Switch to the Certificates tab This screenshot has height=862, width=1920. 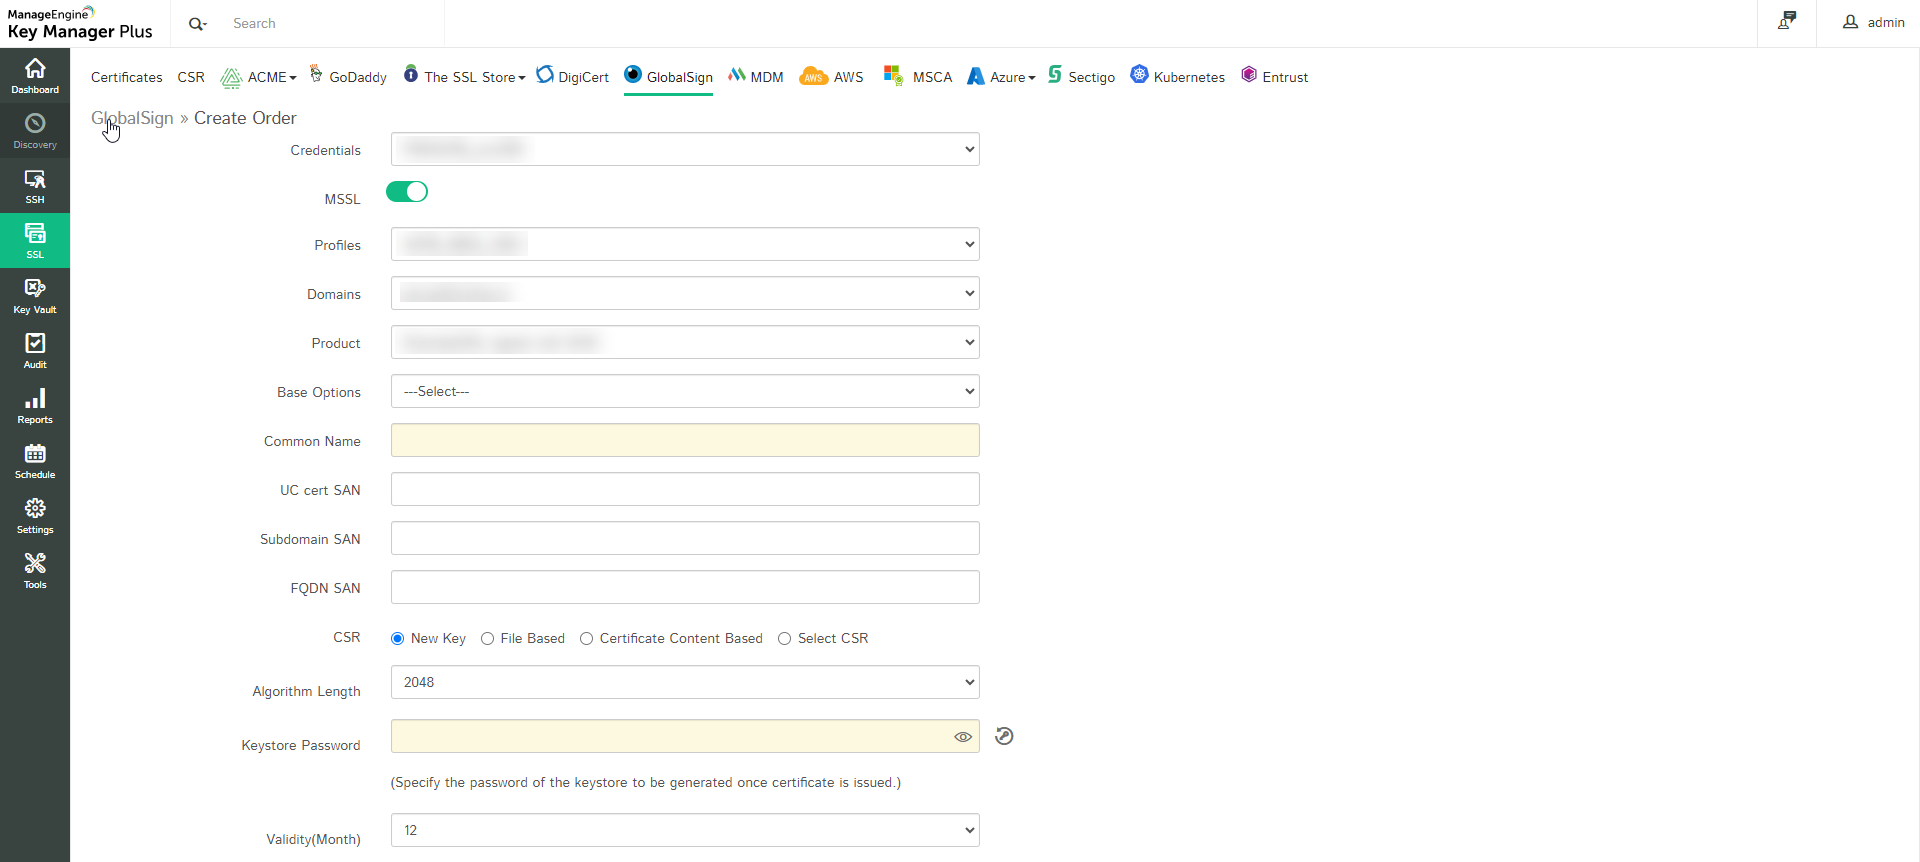(127, 77)
